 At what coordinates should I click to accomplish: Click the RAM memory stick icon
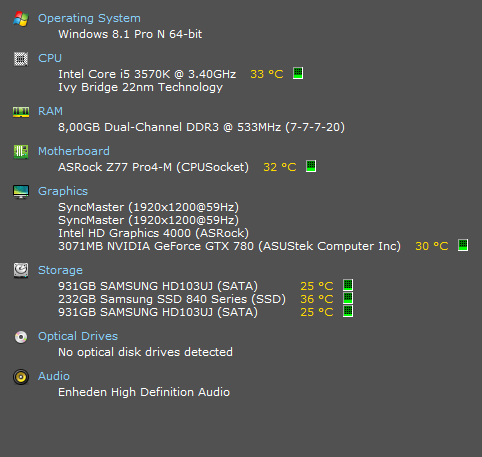pyautogui.click(x=21, y=112)
